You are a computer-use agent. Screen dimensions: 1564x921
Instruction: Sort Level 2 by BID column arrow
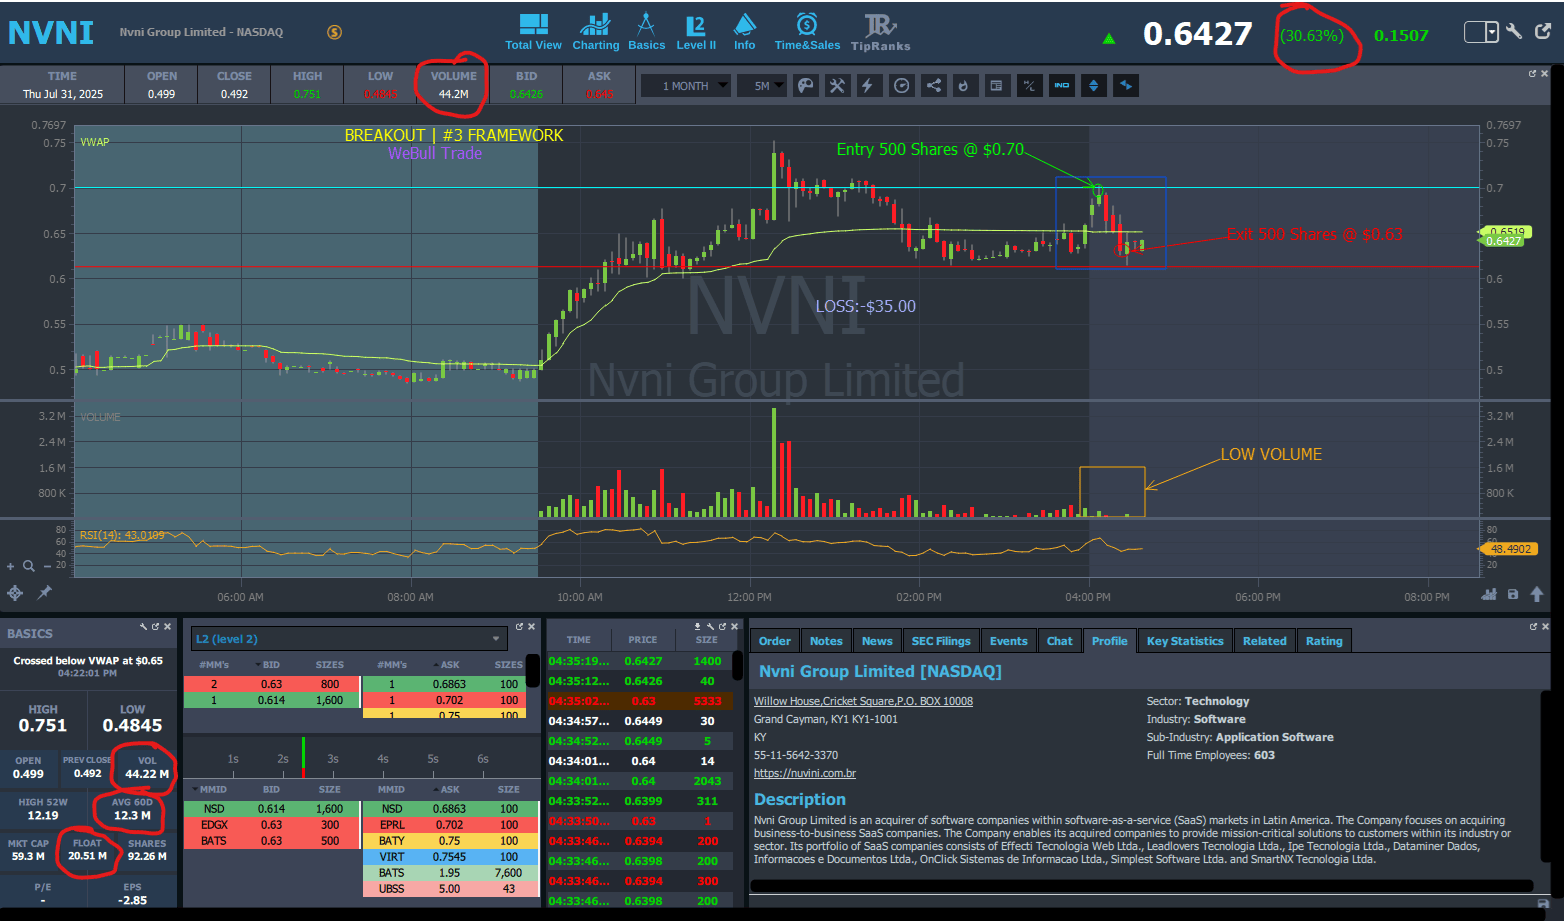point(257,665)
